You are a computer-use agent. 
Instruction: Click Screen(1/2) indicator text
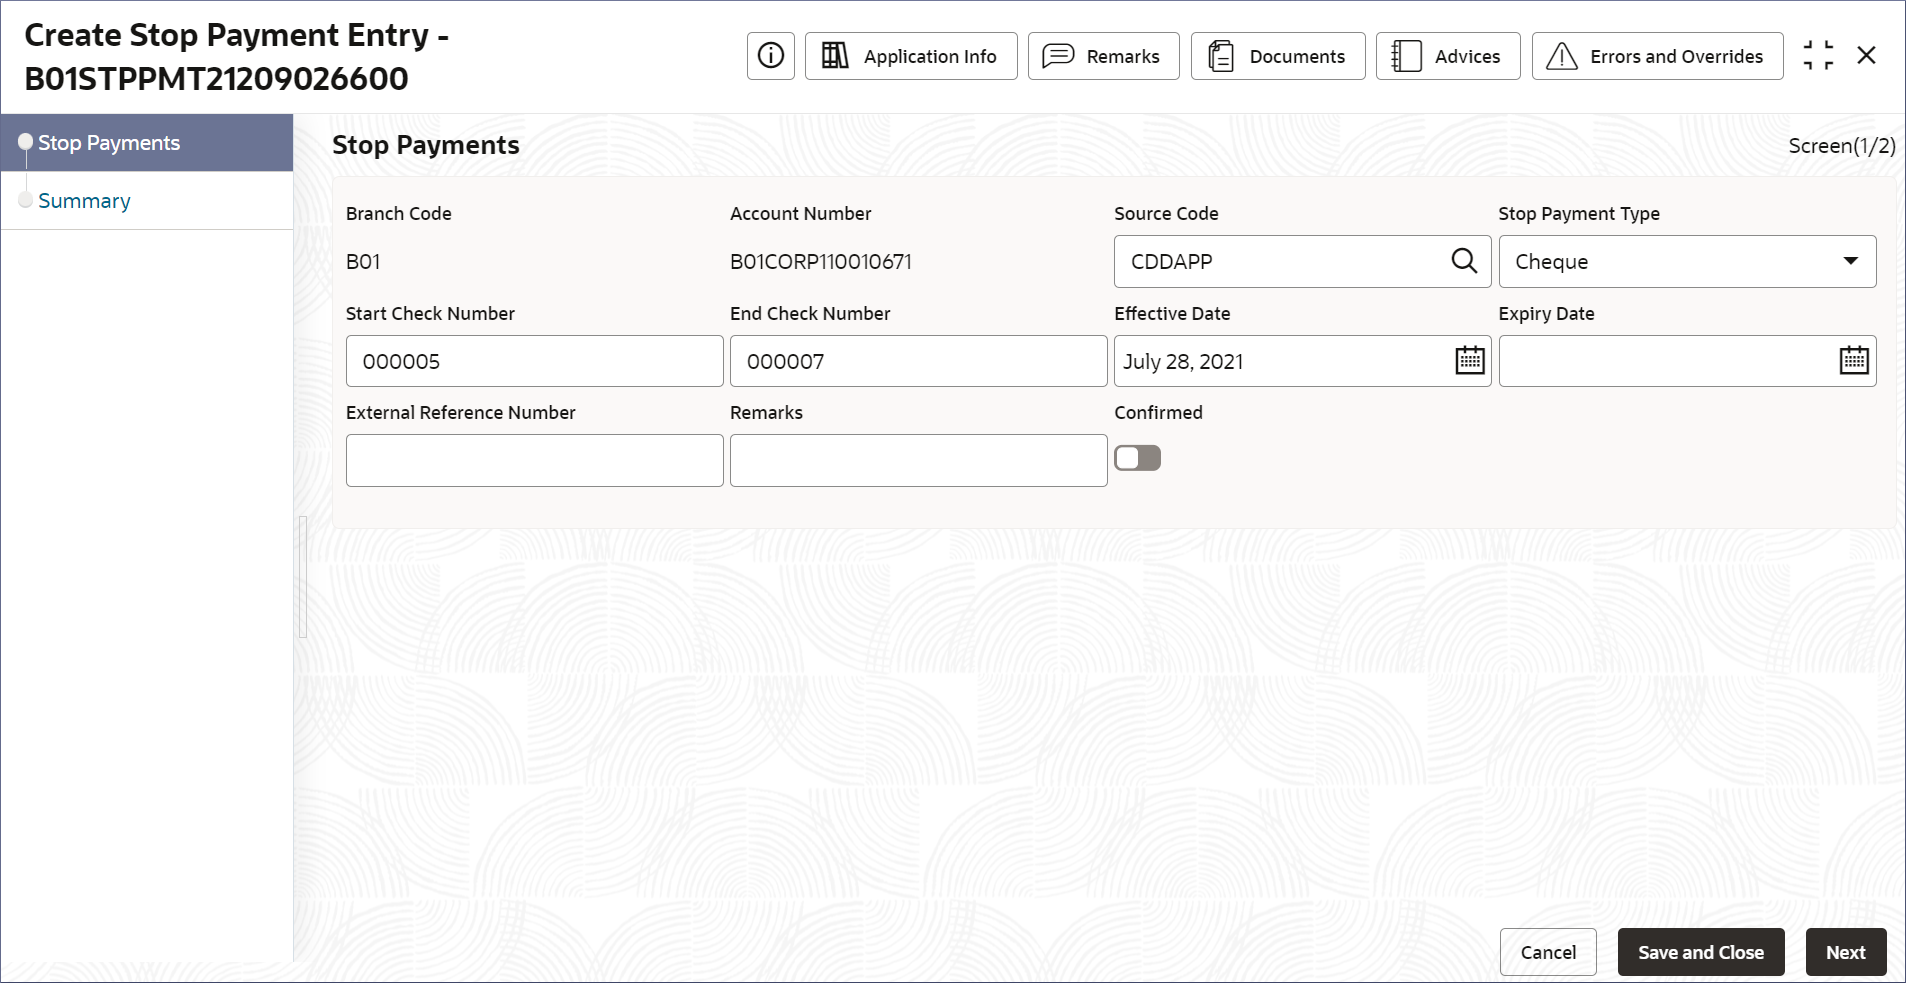[1841, 146]
